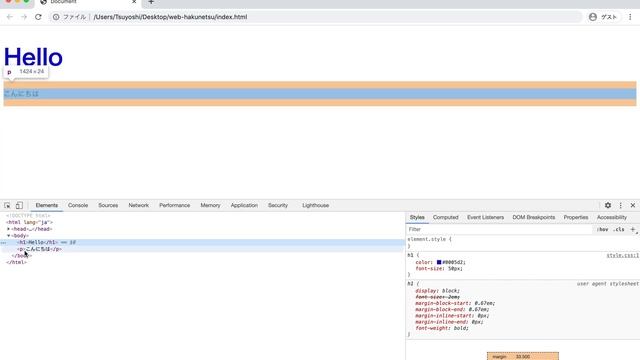This screenshot has width=640, height=360.
Task: Open the Application tab
Action: 244,205
